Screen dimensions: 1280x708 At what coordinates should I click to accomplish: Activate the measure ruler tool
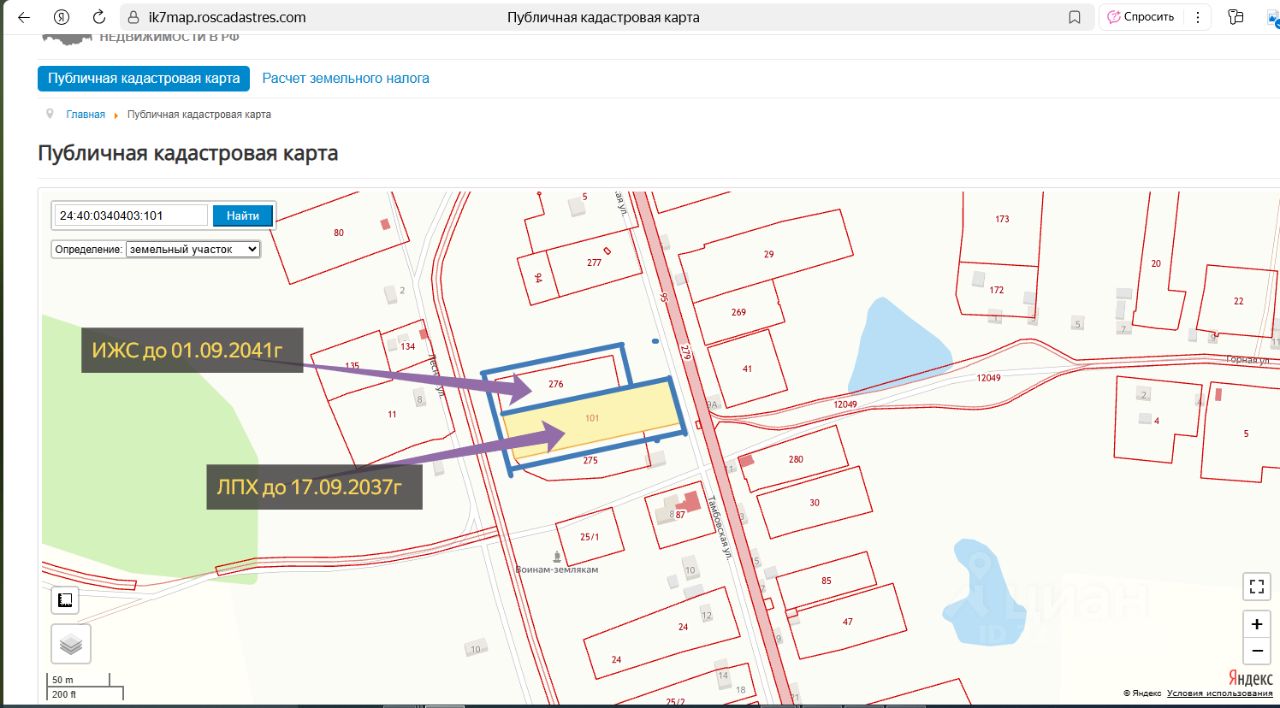(x=65, y=600)
